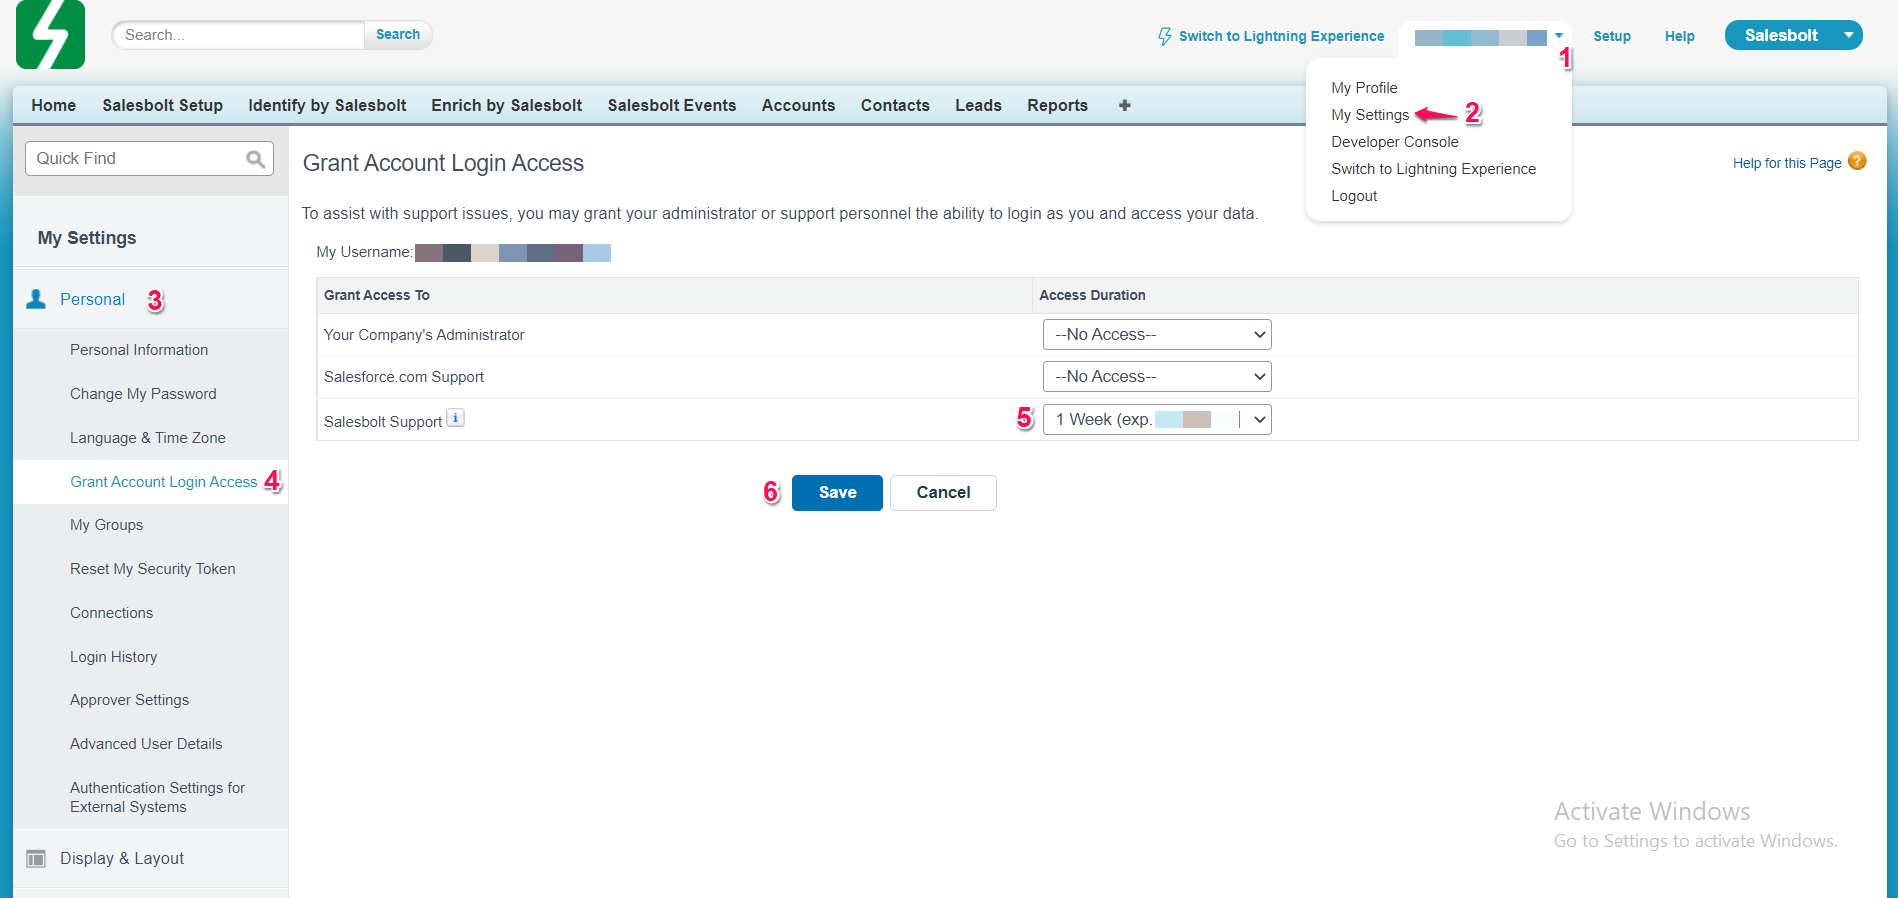
Task: Click the Setup link in header
Action: pos(1612,36)
